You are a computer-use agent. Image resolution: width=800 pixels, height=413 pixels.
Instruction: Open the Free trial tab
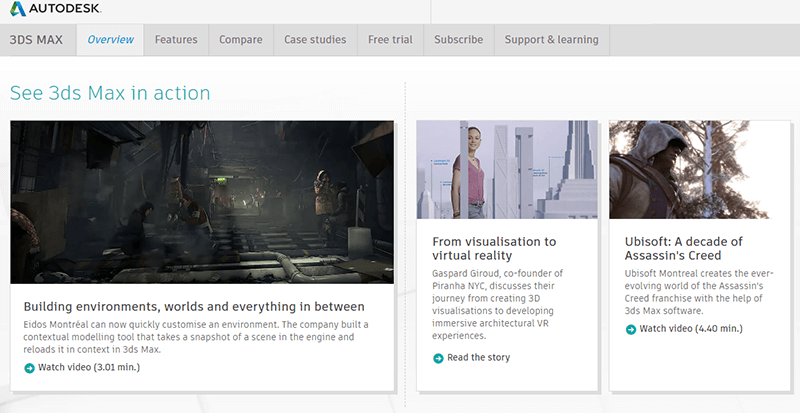pos(390,40)
